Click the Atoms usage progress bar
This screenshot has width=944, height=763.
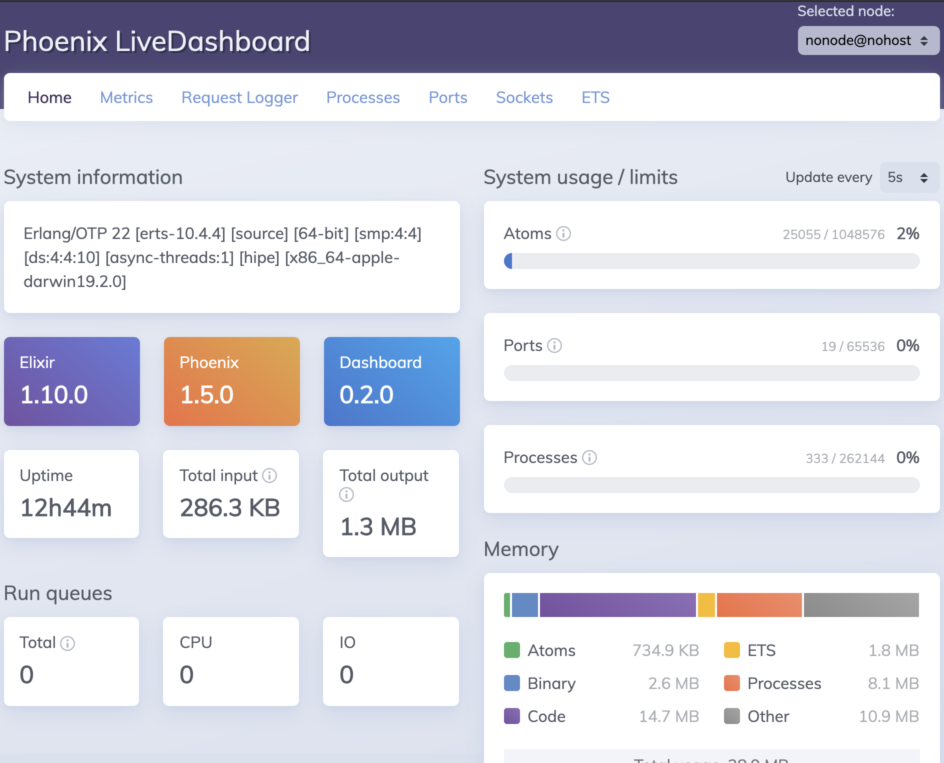pos(712,261)
